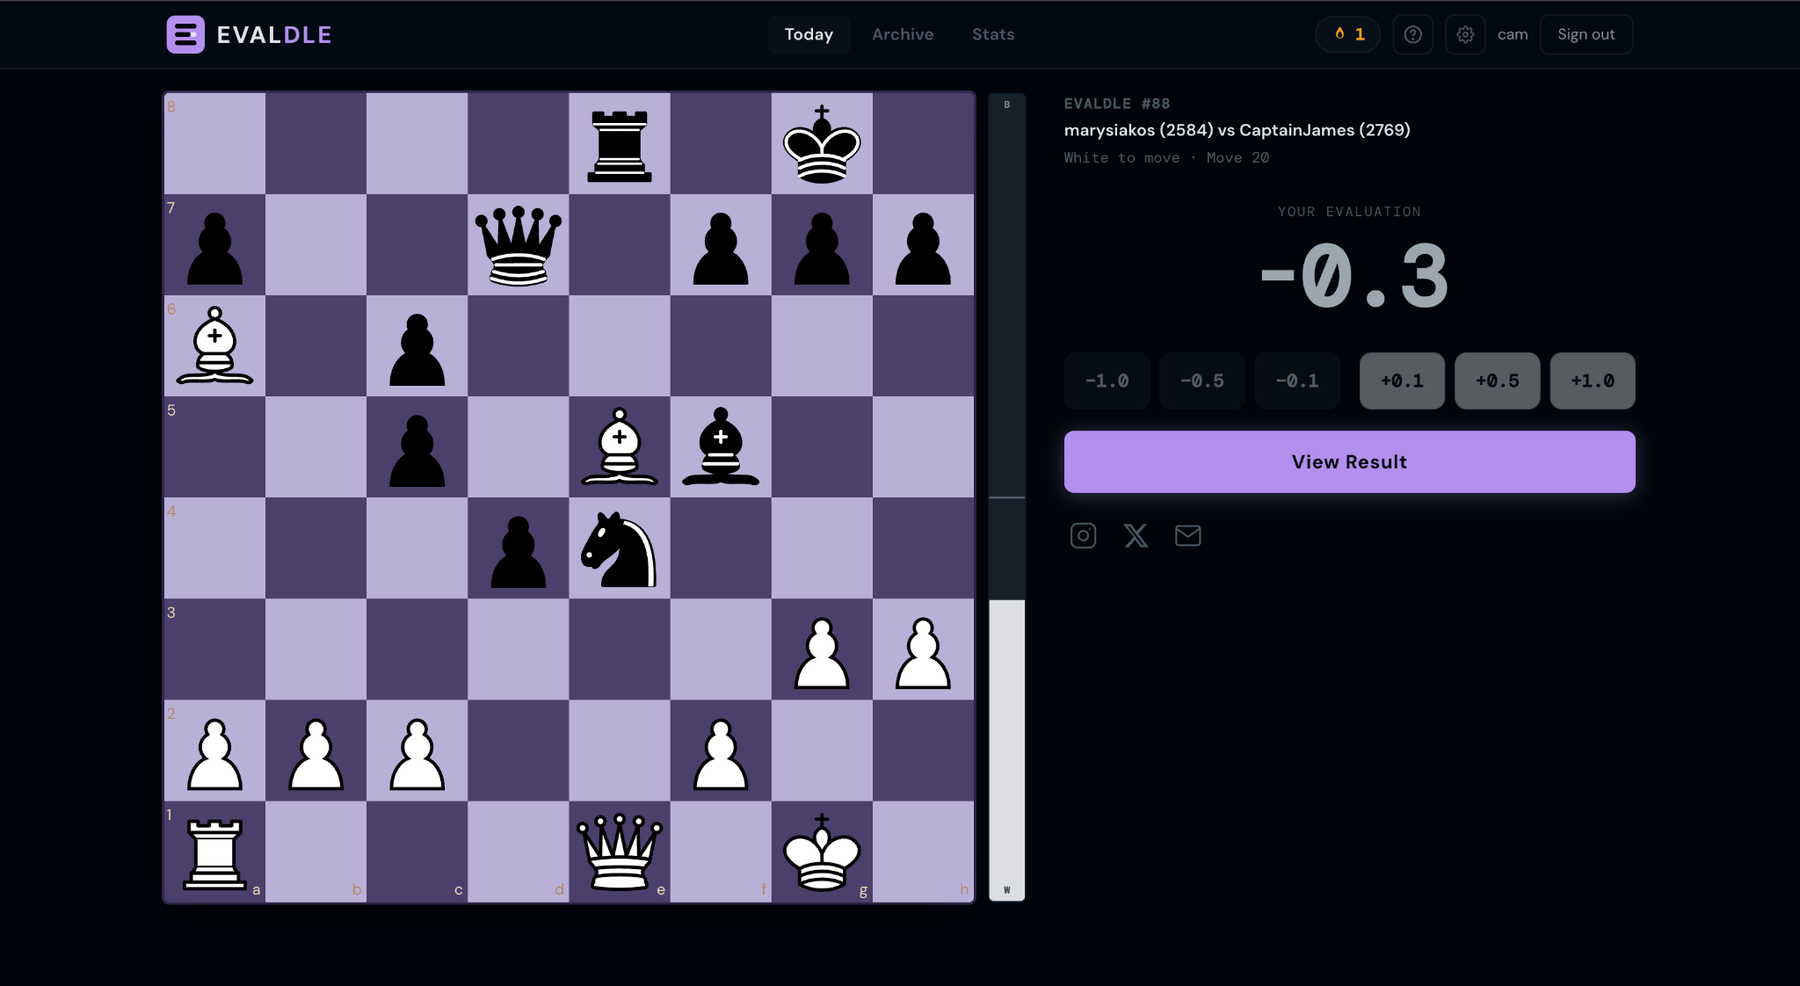Select the white bishop on e5
The image size is (1800, 986).
pos(620,447)
